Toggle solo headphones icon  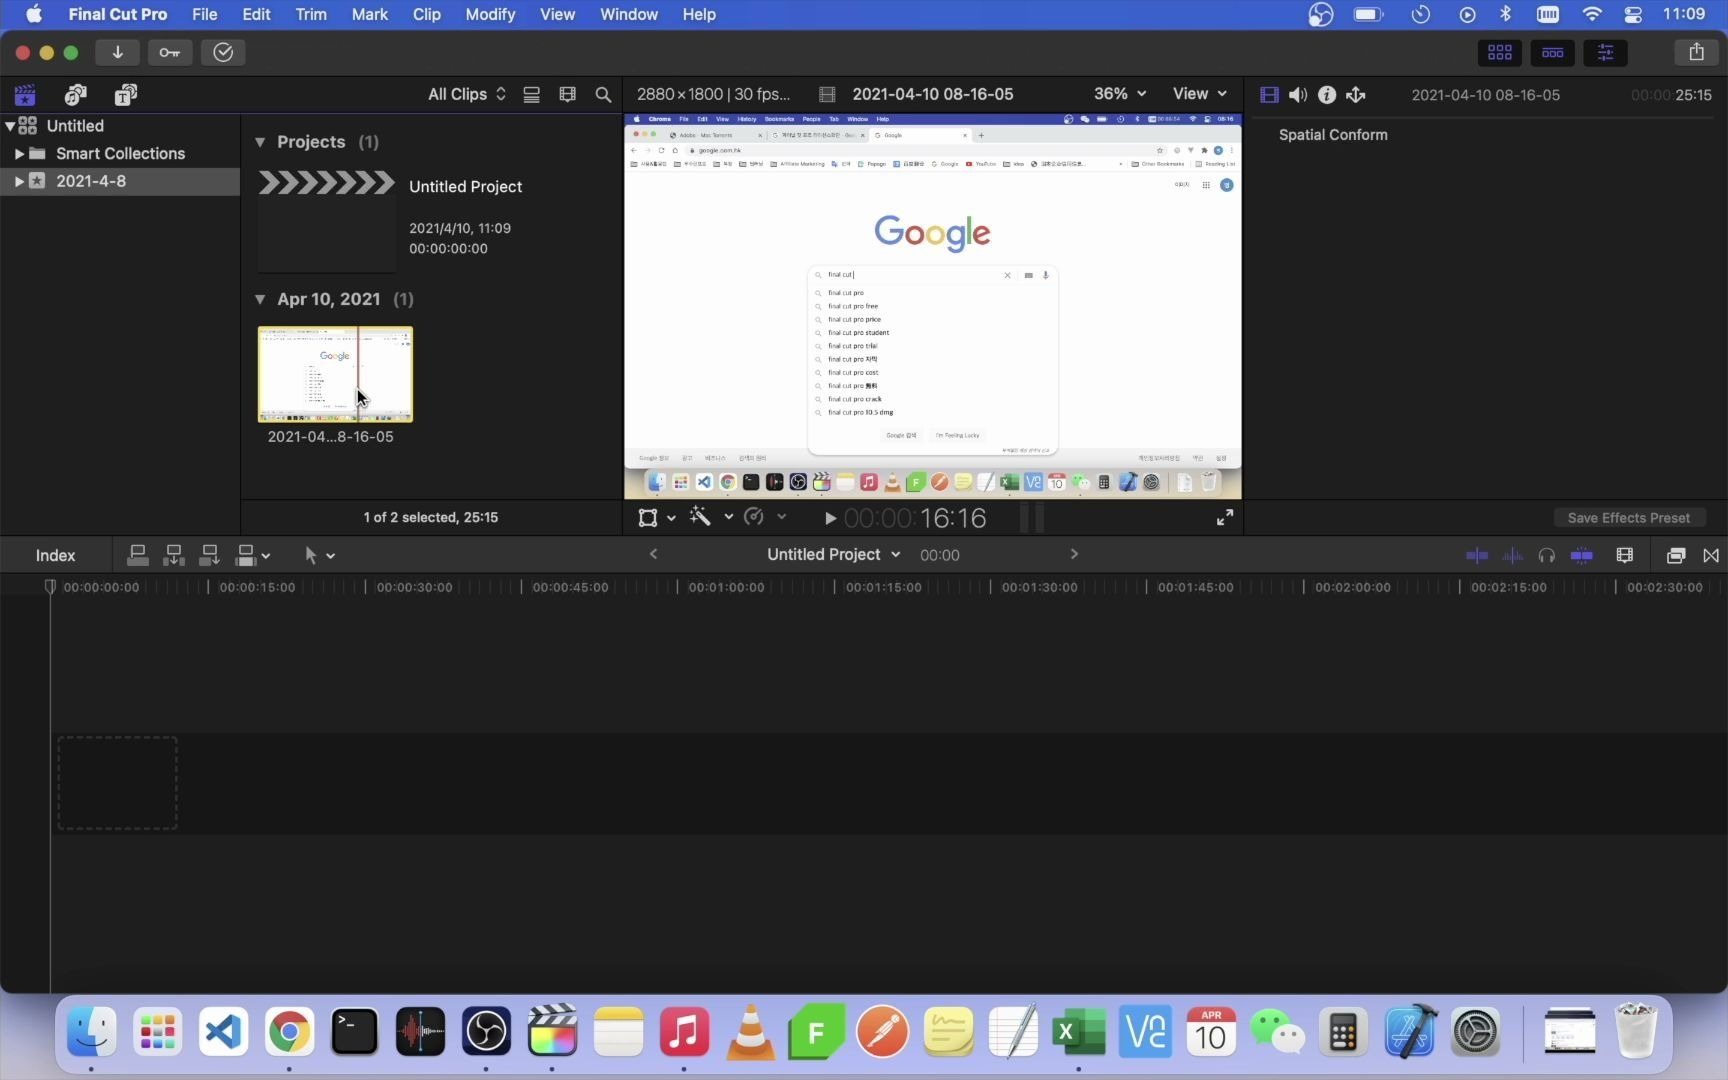pos(1547,556)
